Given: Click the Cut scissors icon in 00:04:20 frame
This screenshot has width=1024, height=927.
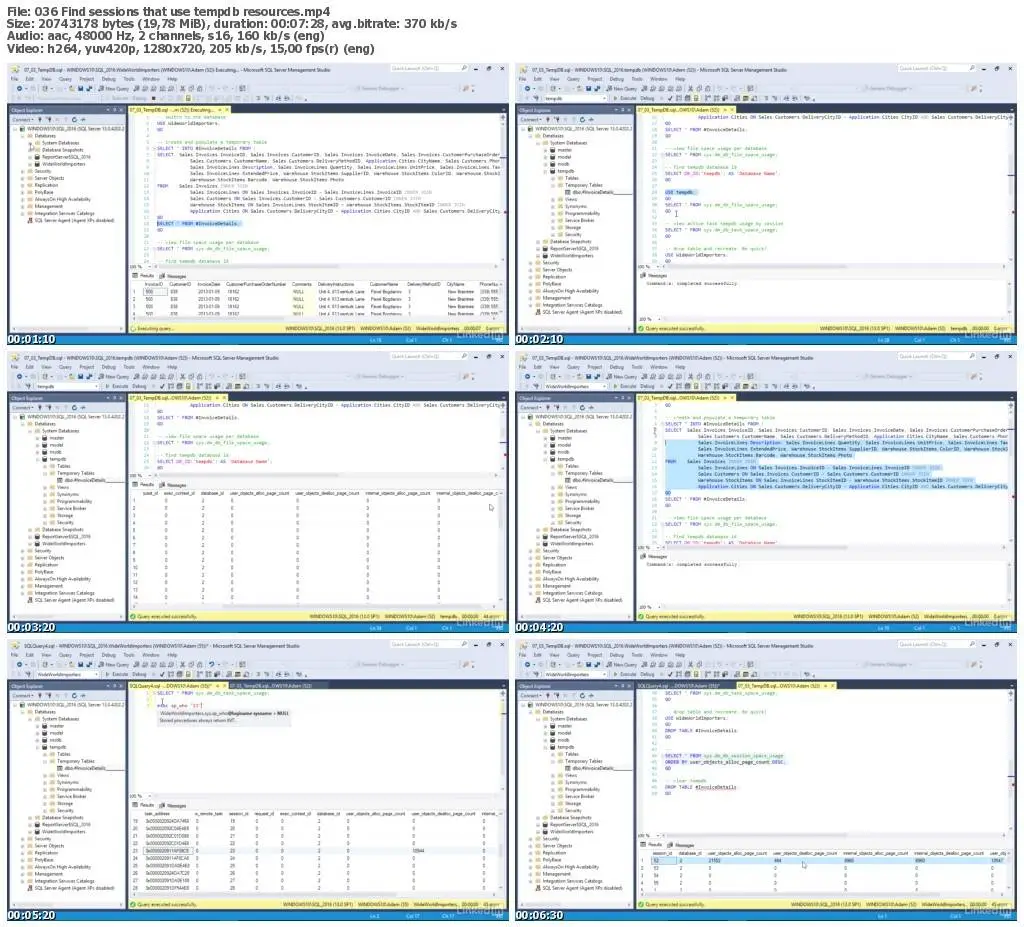Looking at the screenshot, I should tap(690, 376).
